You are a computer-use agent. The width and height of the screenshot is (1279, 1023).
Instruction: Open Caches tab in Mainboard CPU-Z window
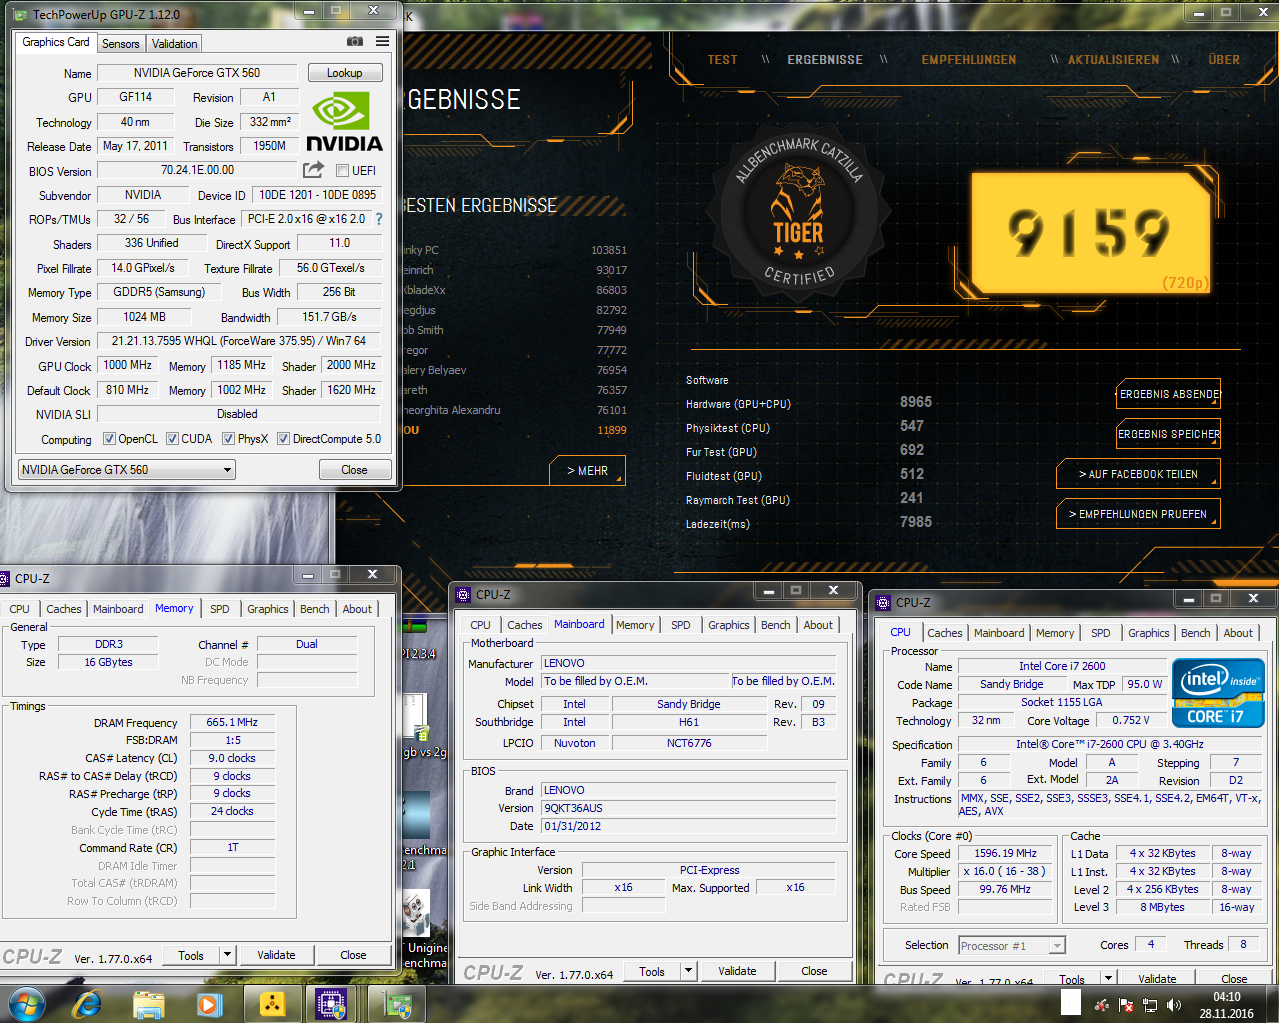pos(524,625)
